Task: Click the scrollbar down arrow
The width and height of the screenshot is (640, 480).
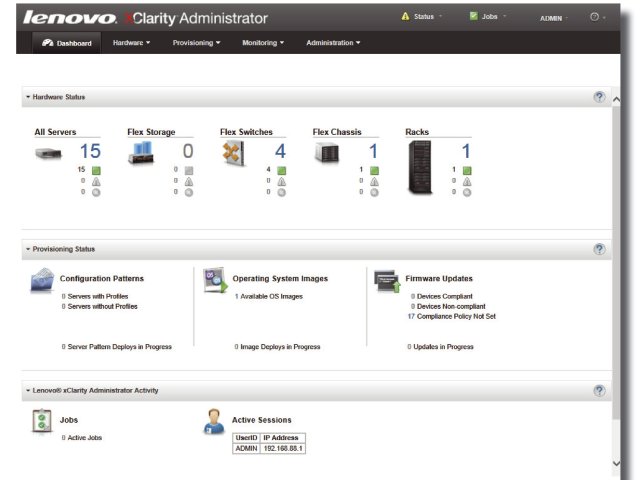Action: [616, 463]
